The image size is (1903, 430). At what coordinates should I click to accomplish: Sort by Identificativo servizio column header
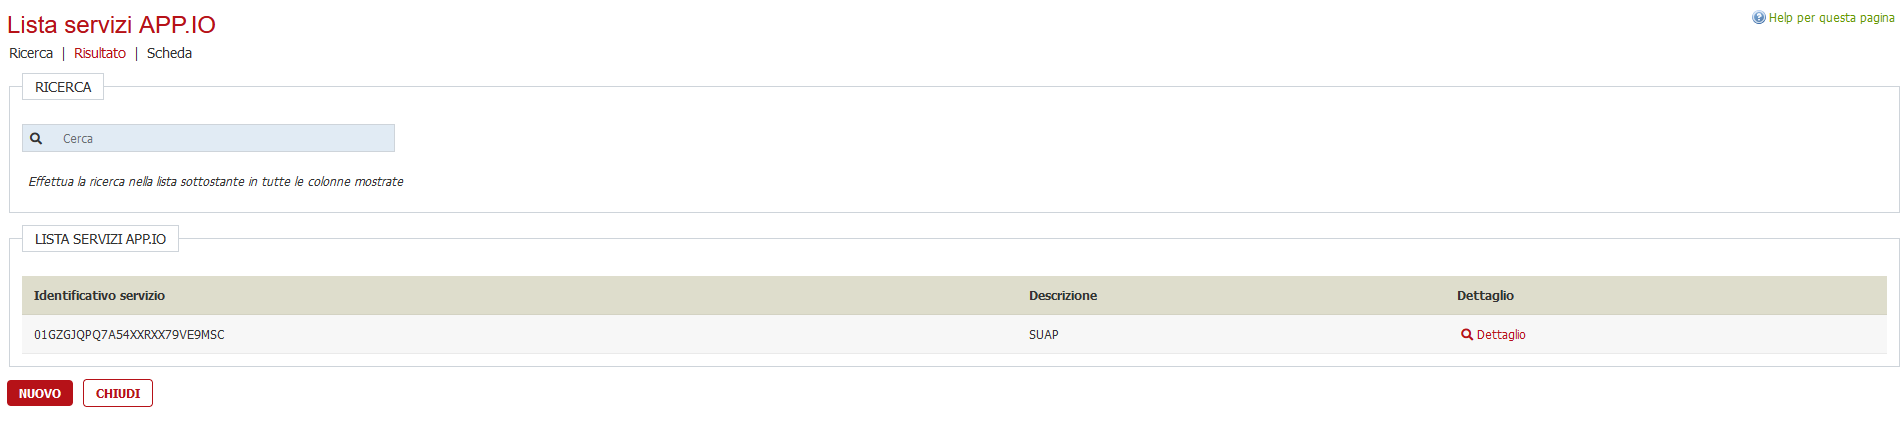(99, 296)
